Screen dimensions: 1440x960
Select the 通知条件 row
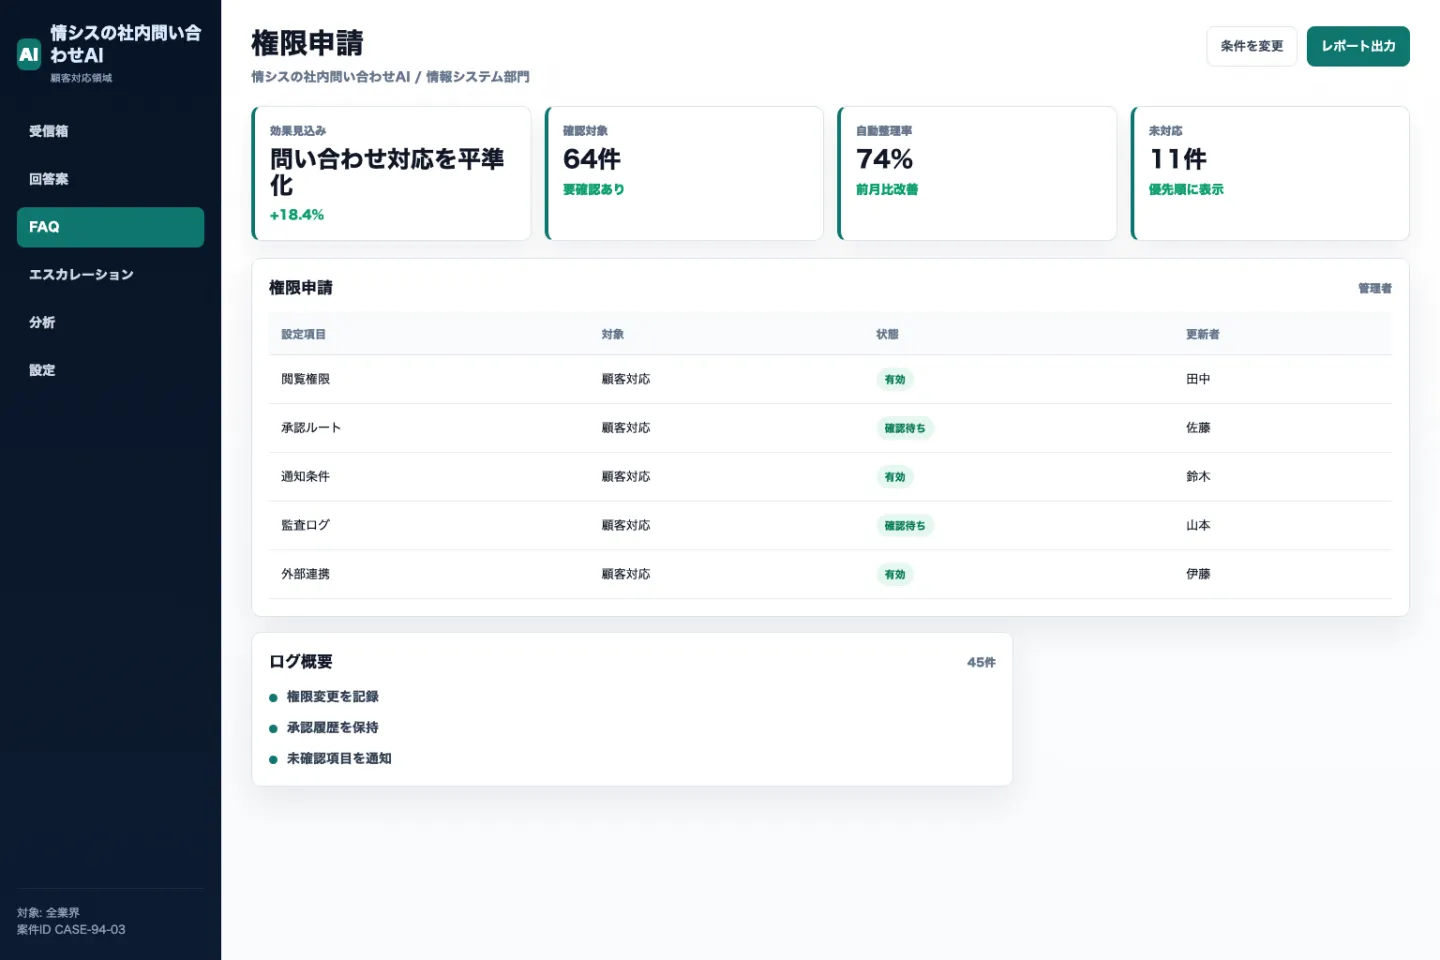(x=830, y=477)
